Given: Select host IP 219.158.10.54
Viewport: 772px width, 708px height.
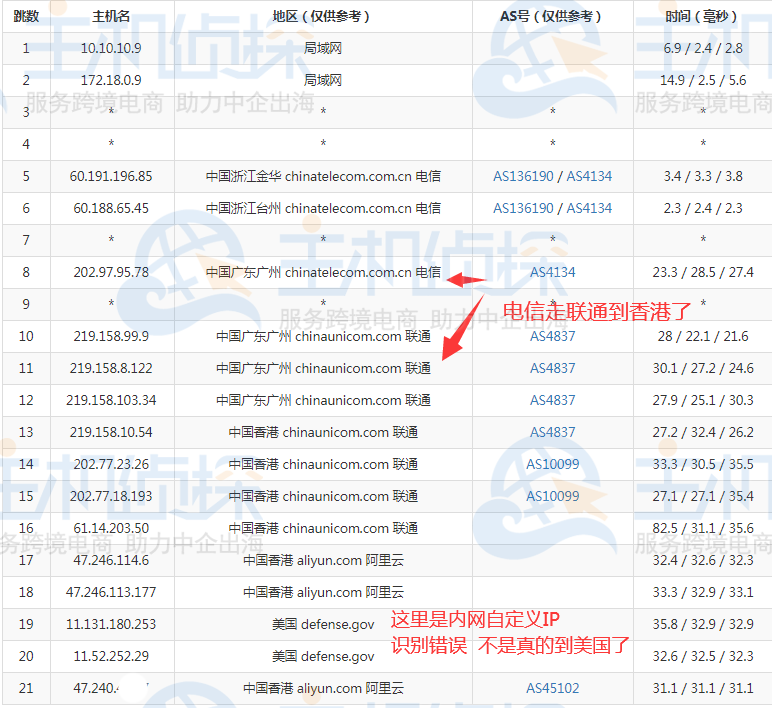Looking at the screenshot, I should [x=111, y=432].
